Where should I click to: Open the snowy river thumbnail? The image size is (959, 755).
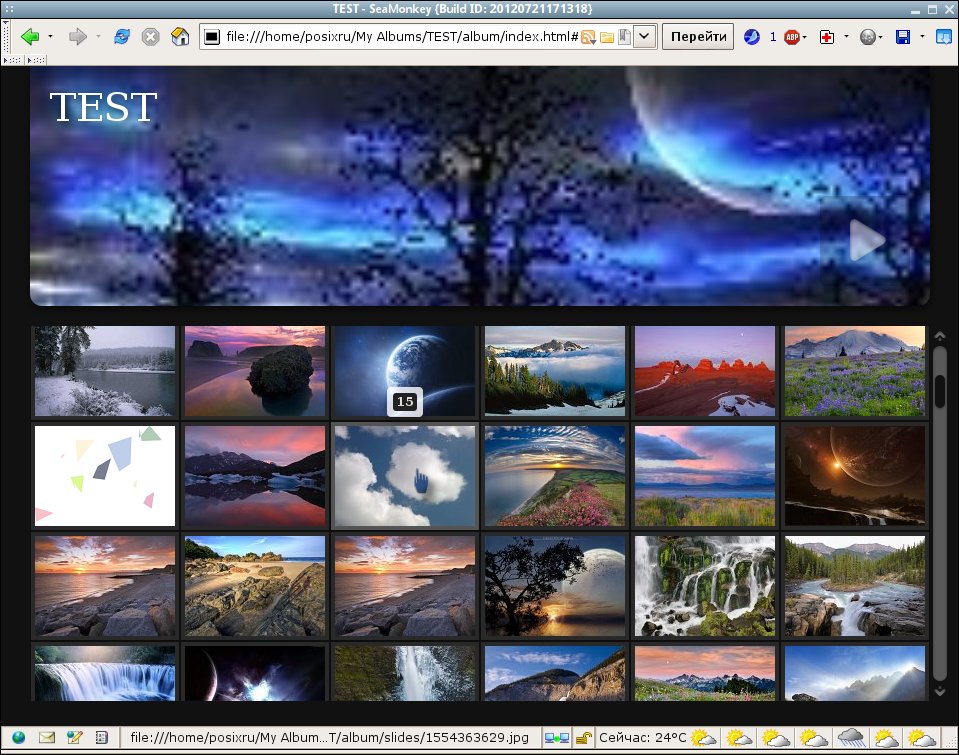[x=105, y=371]
